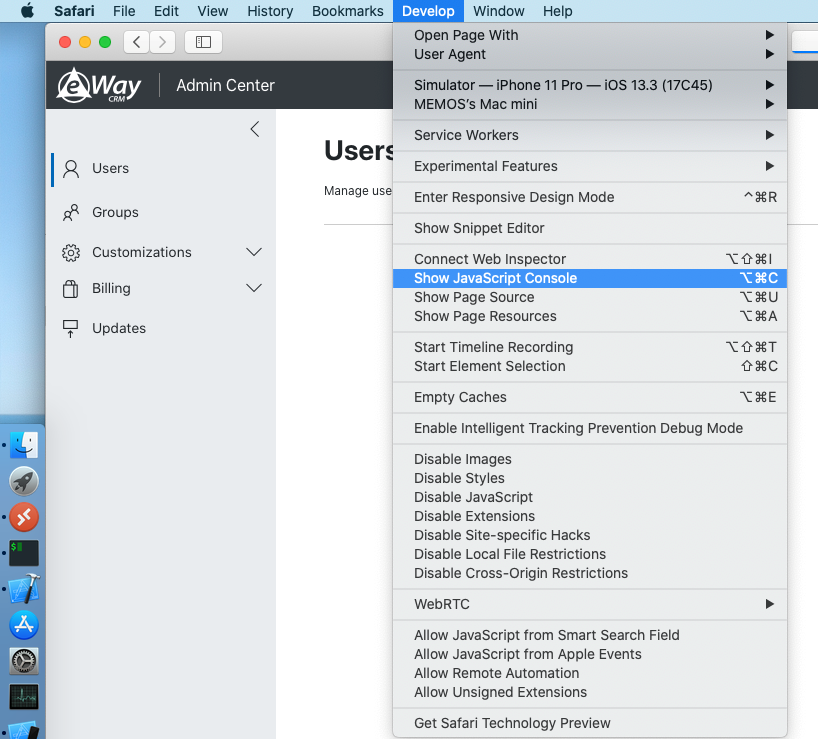Open Activity Monitor from the Dock
The width and height of the screenshot is (818, 739).
(24, 697)
